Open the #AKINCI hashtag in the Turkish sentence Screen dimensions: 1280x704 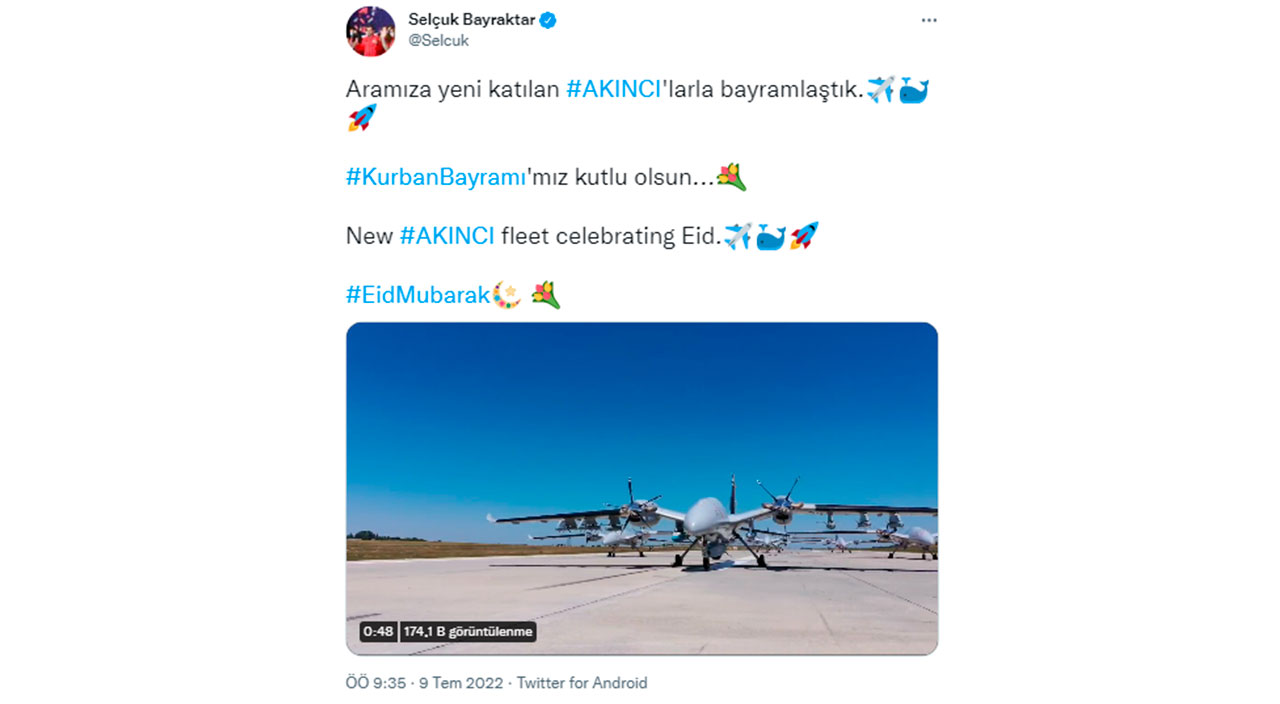(614, 89)
